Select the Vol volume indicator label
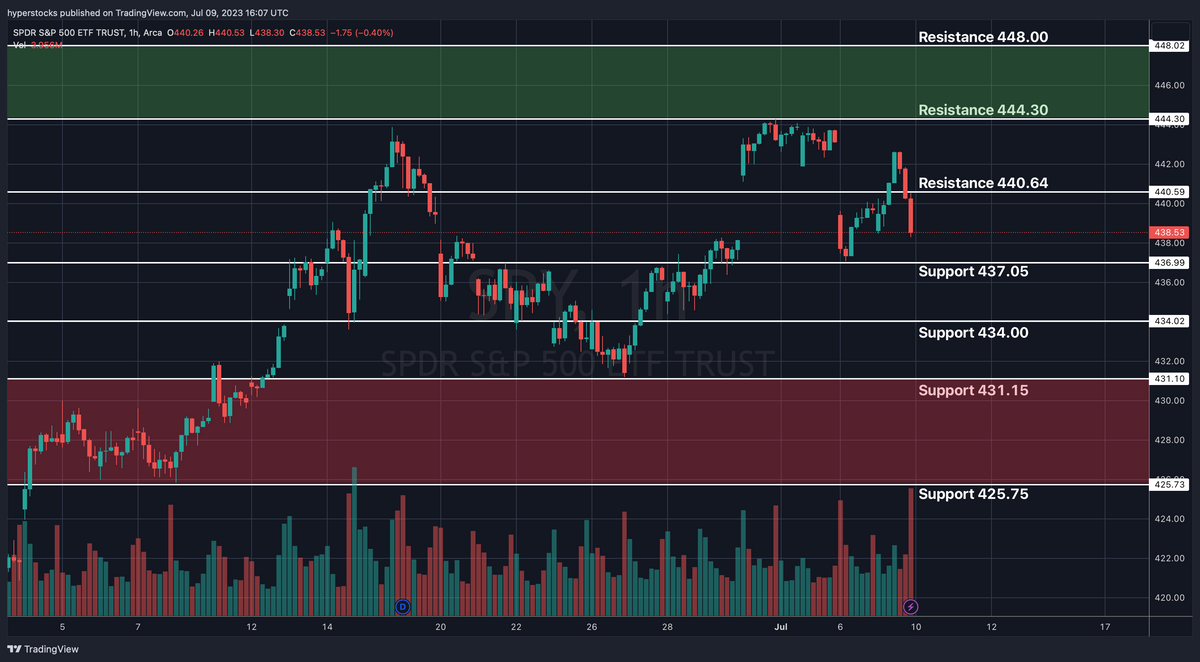Screen dimensions: 1200x662 click(x=18, y=44)
